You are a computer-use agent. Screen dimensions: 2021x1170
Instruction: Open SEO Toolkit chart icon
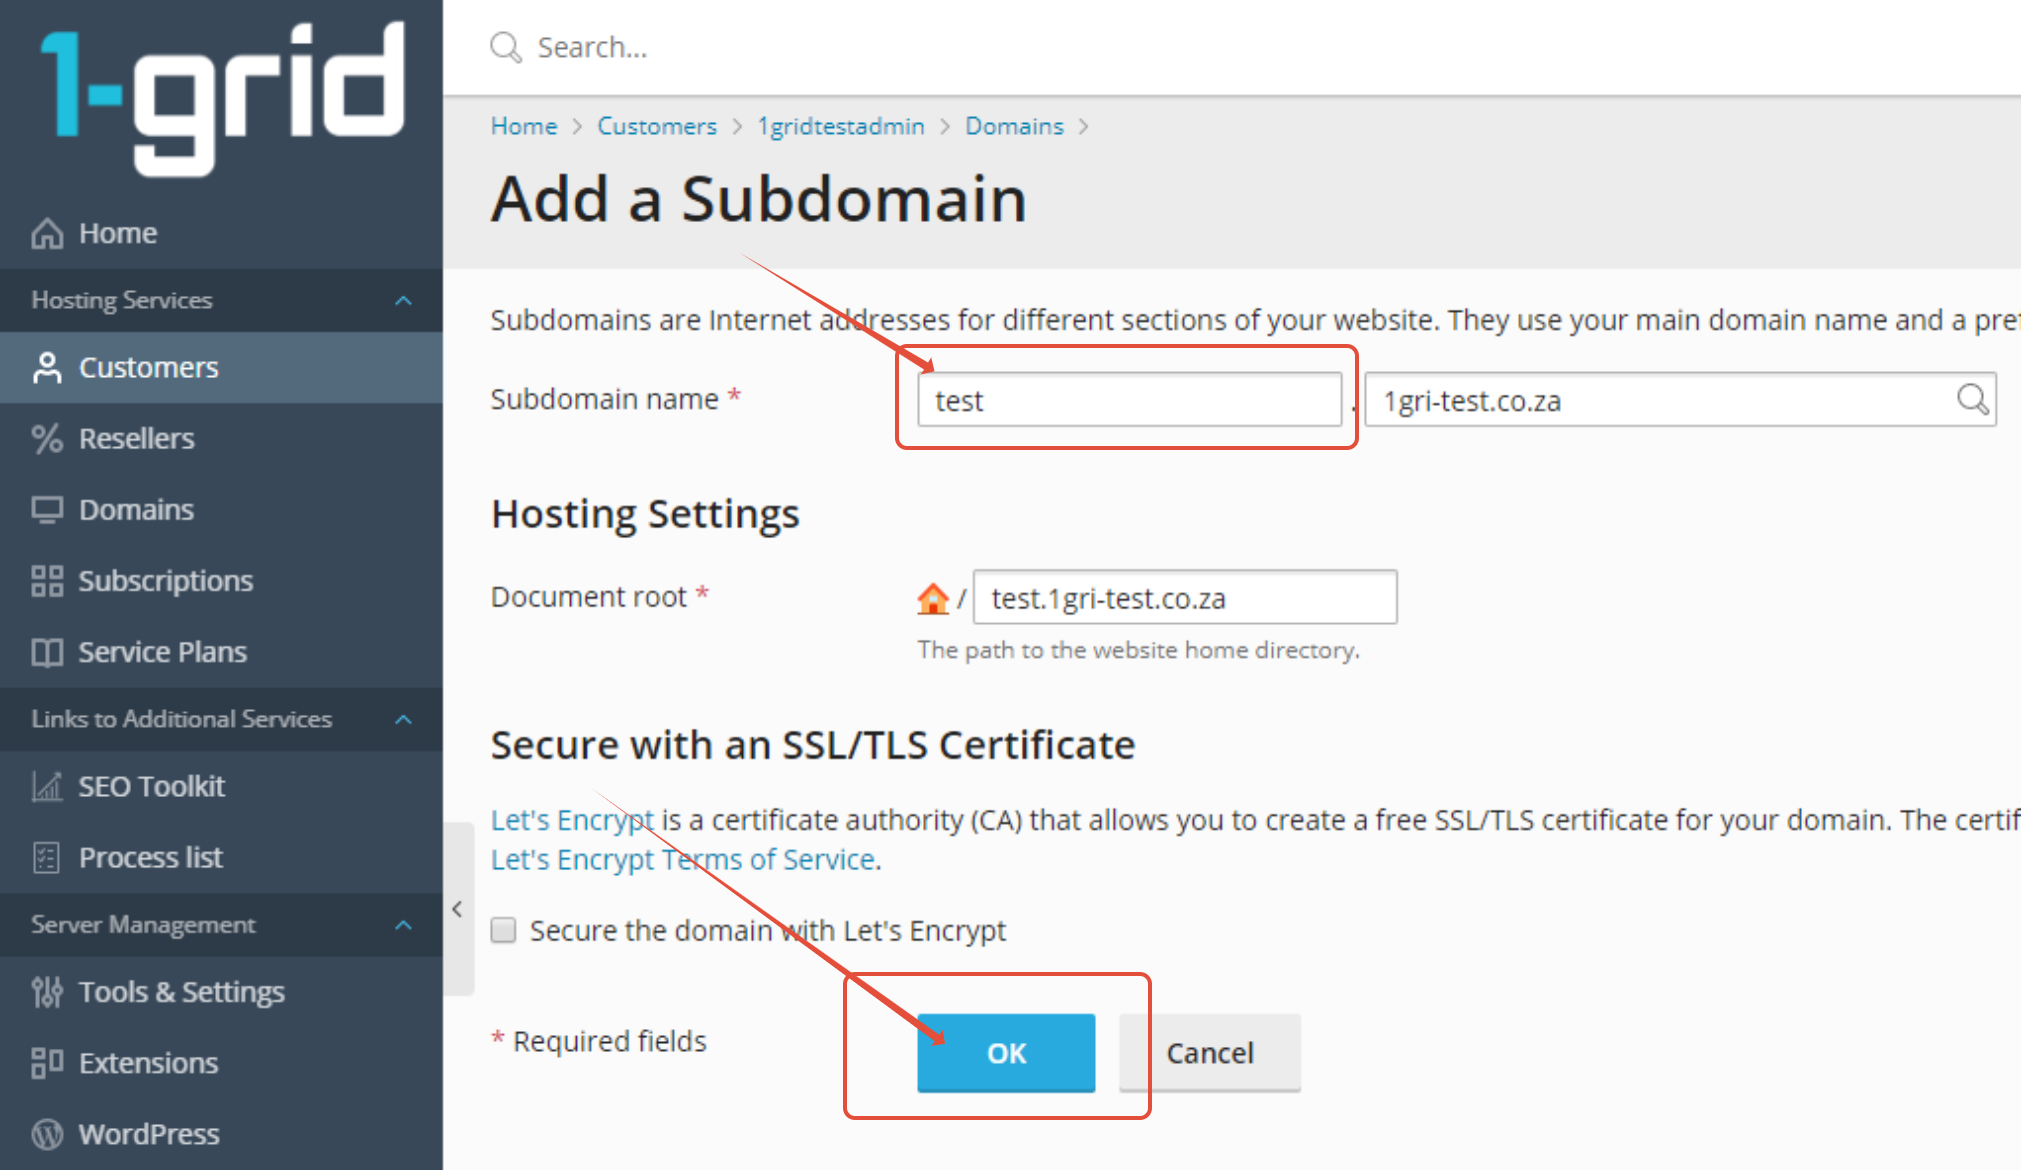point(47,787)
